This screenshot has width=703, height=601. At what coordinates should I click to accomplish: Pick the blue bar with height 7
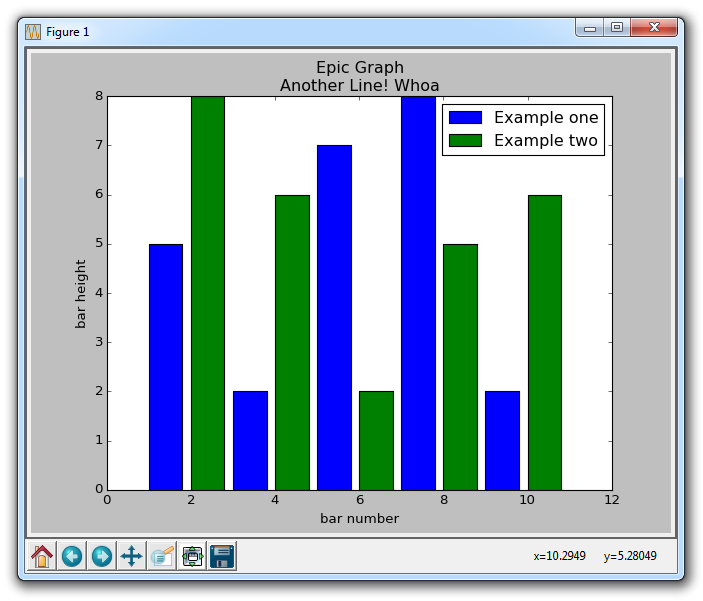click(334, 317)
